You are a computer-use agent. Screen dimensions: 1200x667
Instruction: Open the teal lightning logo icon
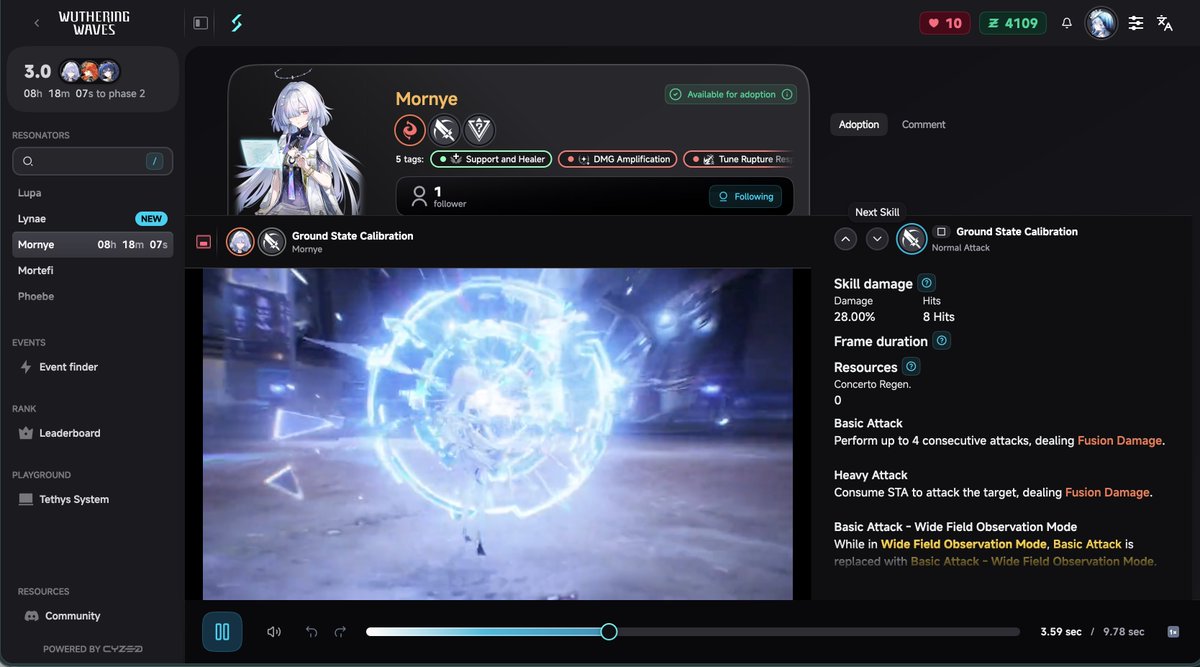pos(237,23)
